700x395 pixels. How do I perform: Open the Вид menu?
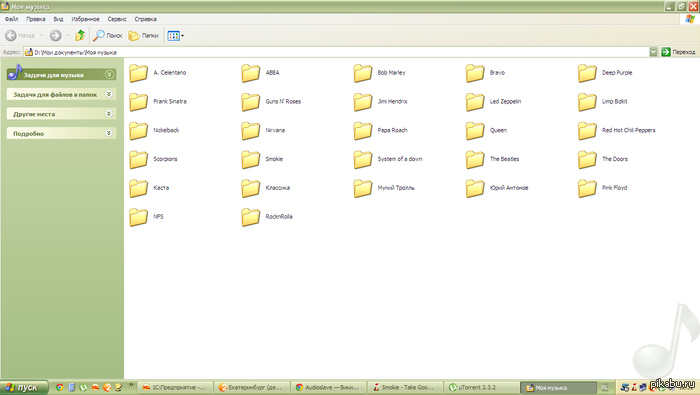point(58,19)
